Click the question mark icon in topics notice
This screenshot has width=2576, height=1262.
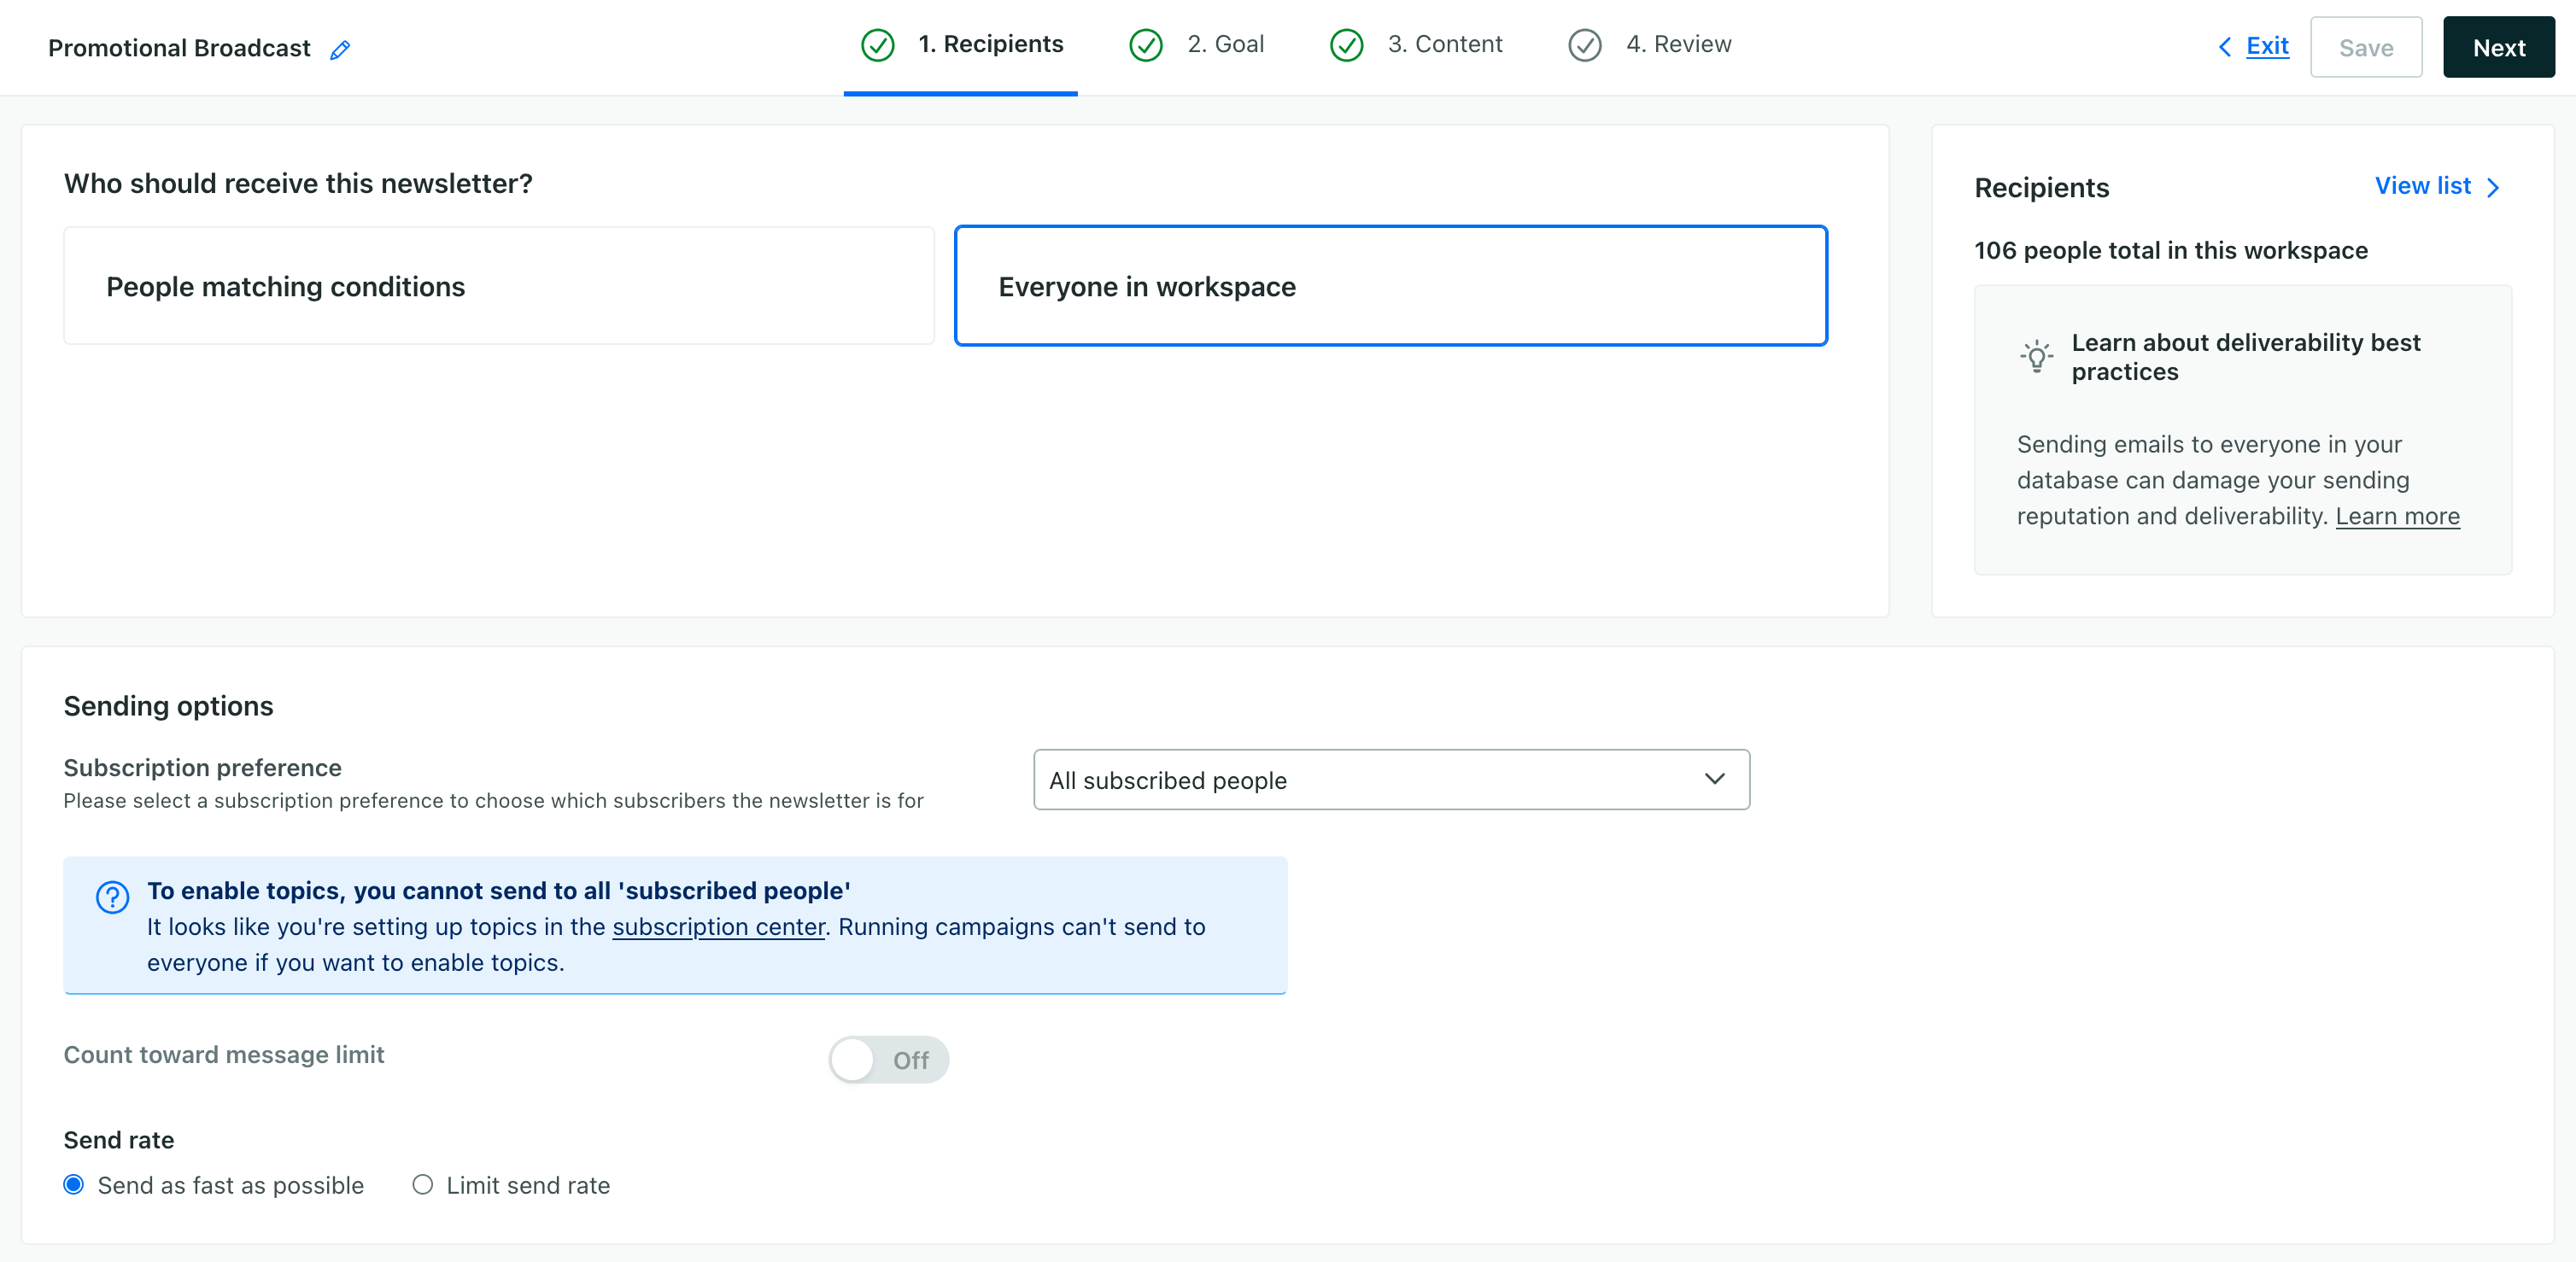tap(112, 897)
